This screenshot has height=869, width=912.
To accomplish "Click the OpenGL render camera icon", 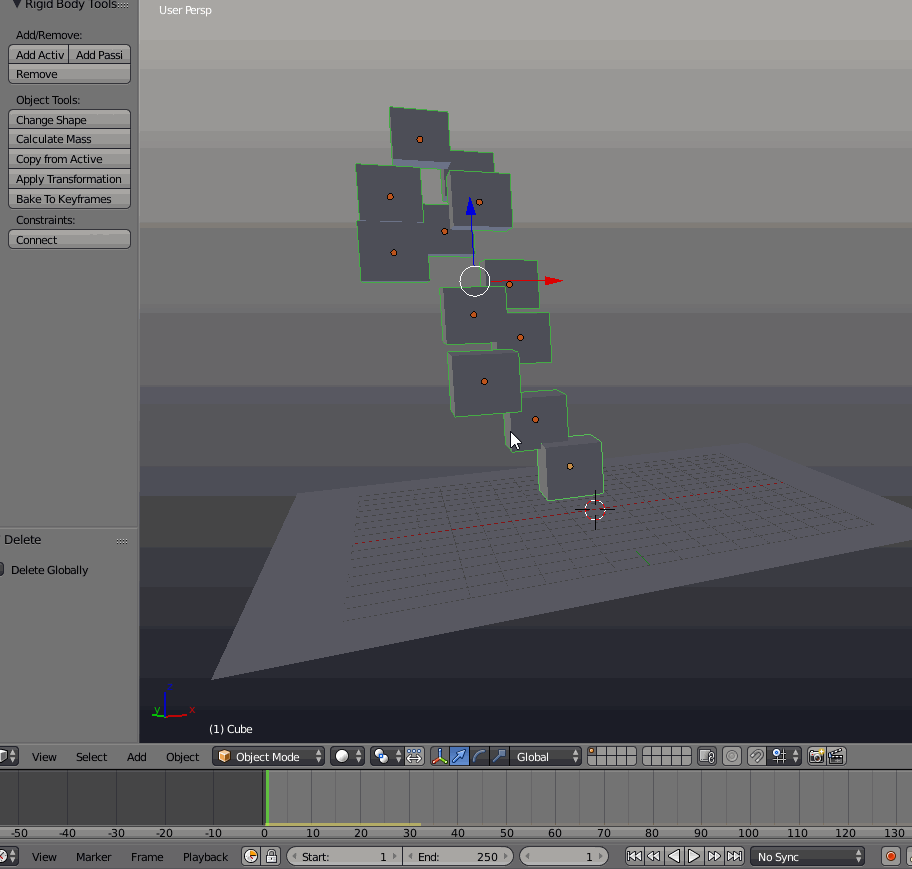I will tap(817, 757).
